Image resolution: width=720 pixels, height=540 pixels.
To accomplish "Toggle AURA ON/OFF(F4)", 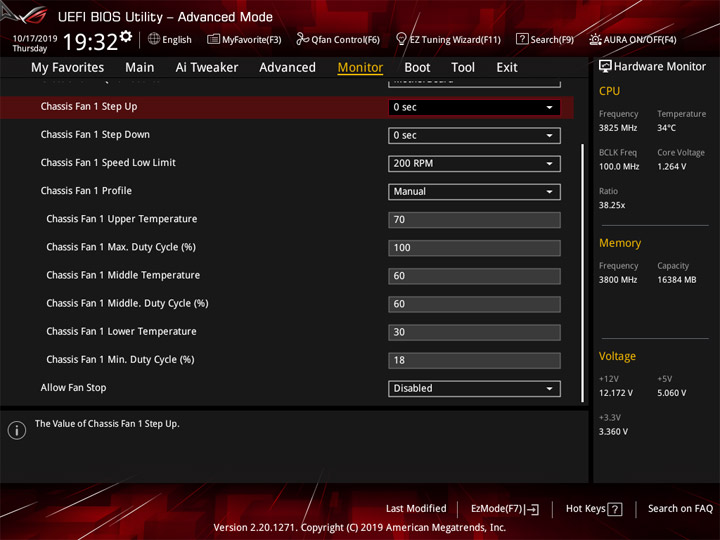I will (633, 39).
